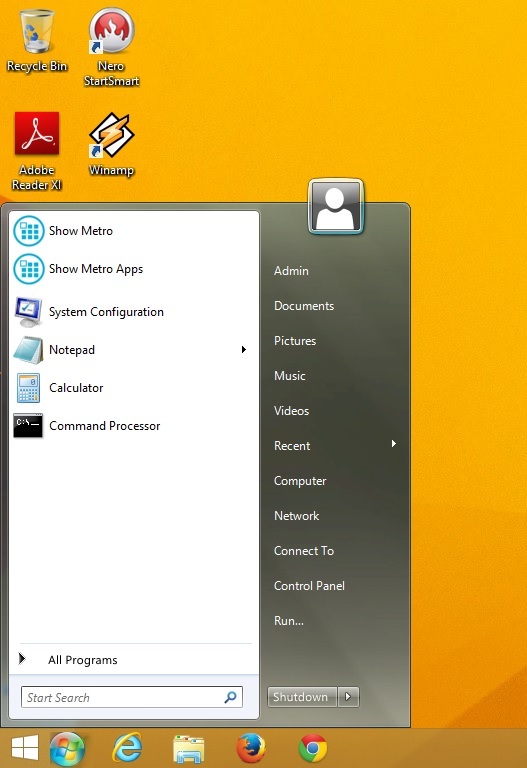The width and height of the screenshot is (527, 768).
Task: Launch the Winamp desktop shortcut
Action: (111, 144)
